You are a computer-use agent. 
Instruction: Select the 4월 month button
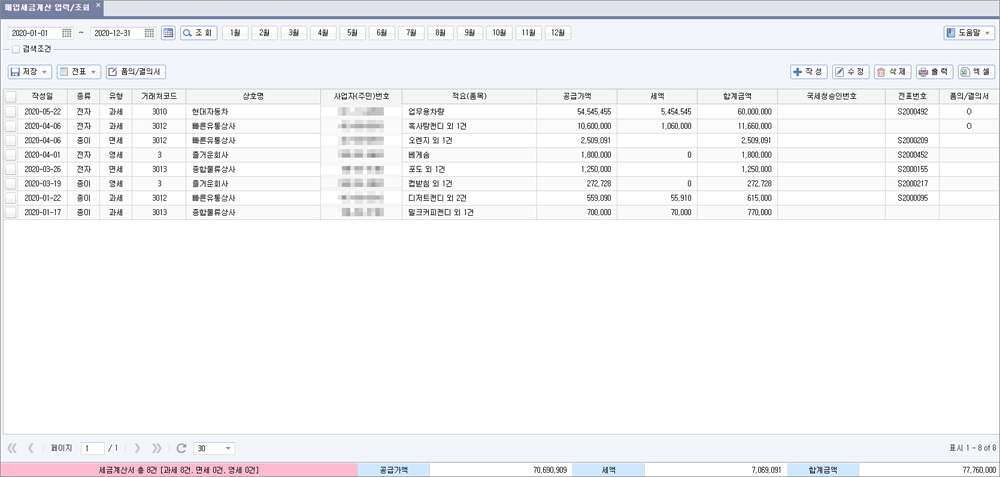(x=323, y=33)
